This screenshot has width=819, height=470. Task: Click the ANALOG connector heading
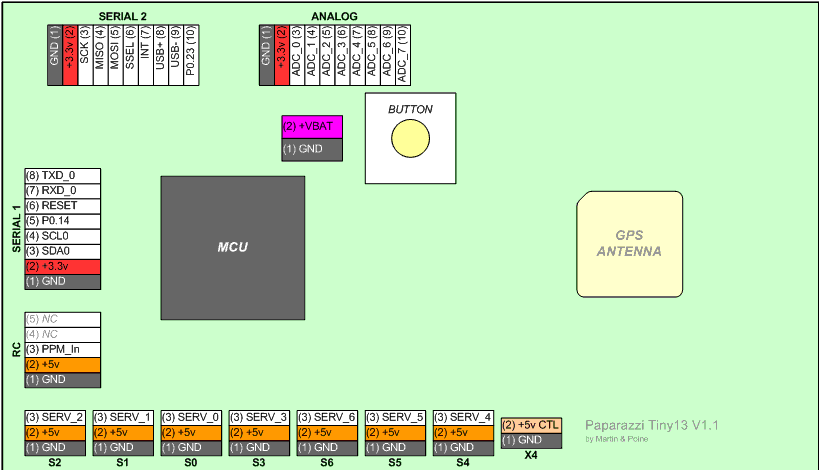[334, 16]
